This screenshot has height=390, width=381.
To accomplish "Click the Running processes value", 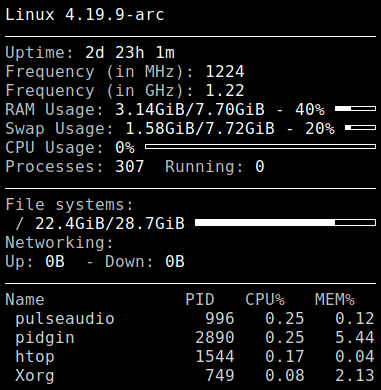I will point(260,166).
